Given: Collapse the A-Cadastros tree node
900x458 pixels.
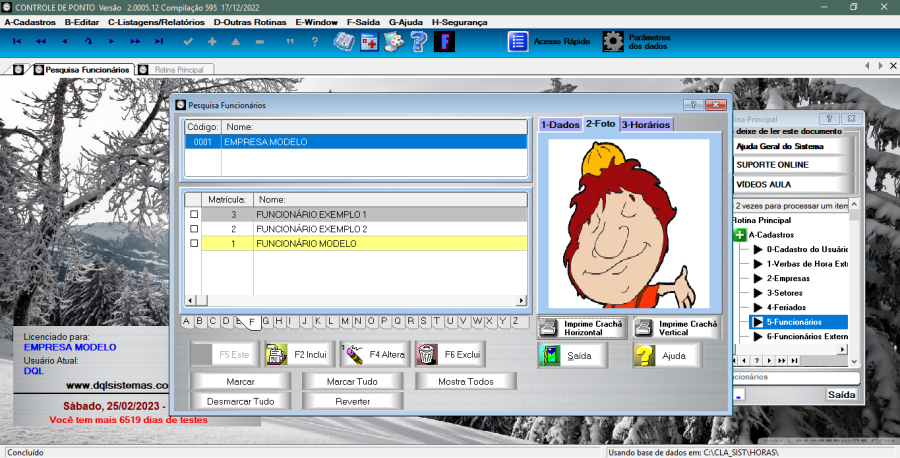Looking at the screenshot, I should [739, 235].
